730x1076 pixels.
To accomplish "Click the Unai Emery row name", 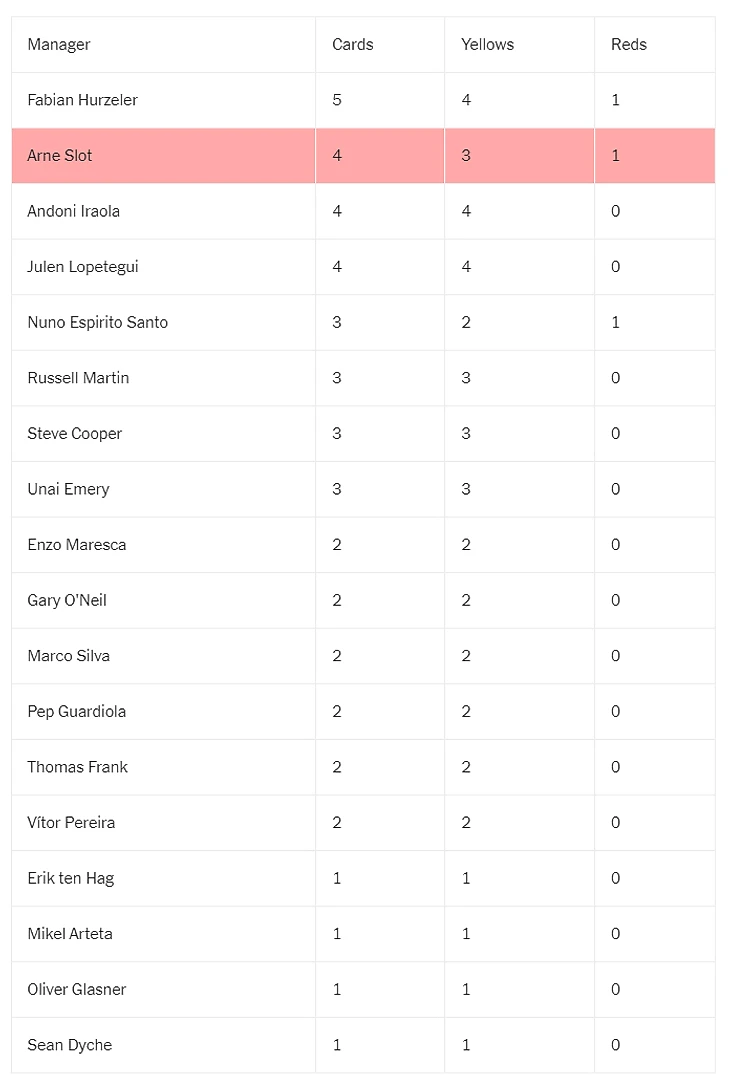I will (68, 489).
